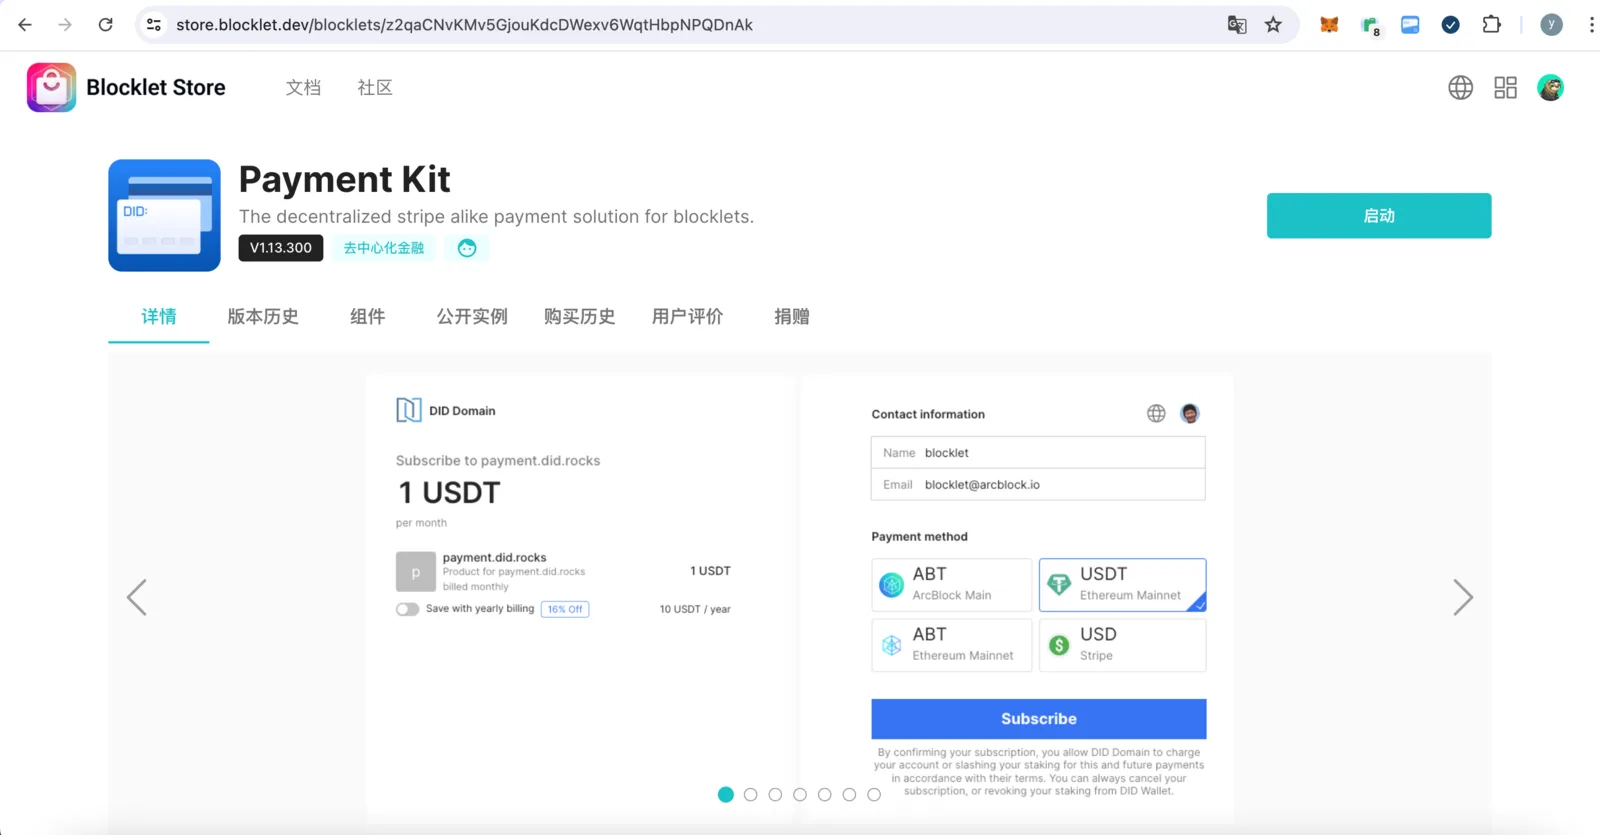This screenshot has width=1600, height=835.
Task: Click the Blocklet Store logo
Action: 51,87
